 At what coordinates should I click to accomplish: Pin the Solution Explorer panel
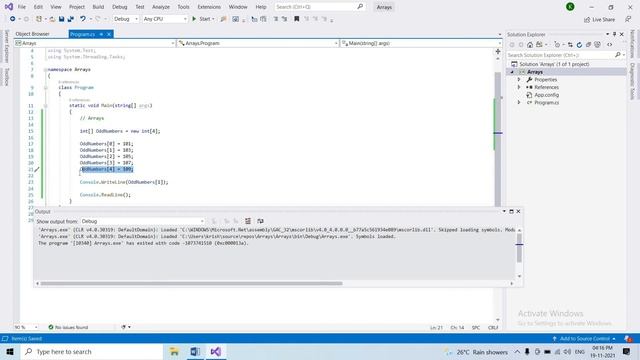[614, 34]
